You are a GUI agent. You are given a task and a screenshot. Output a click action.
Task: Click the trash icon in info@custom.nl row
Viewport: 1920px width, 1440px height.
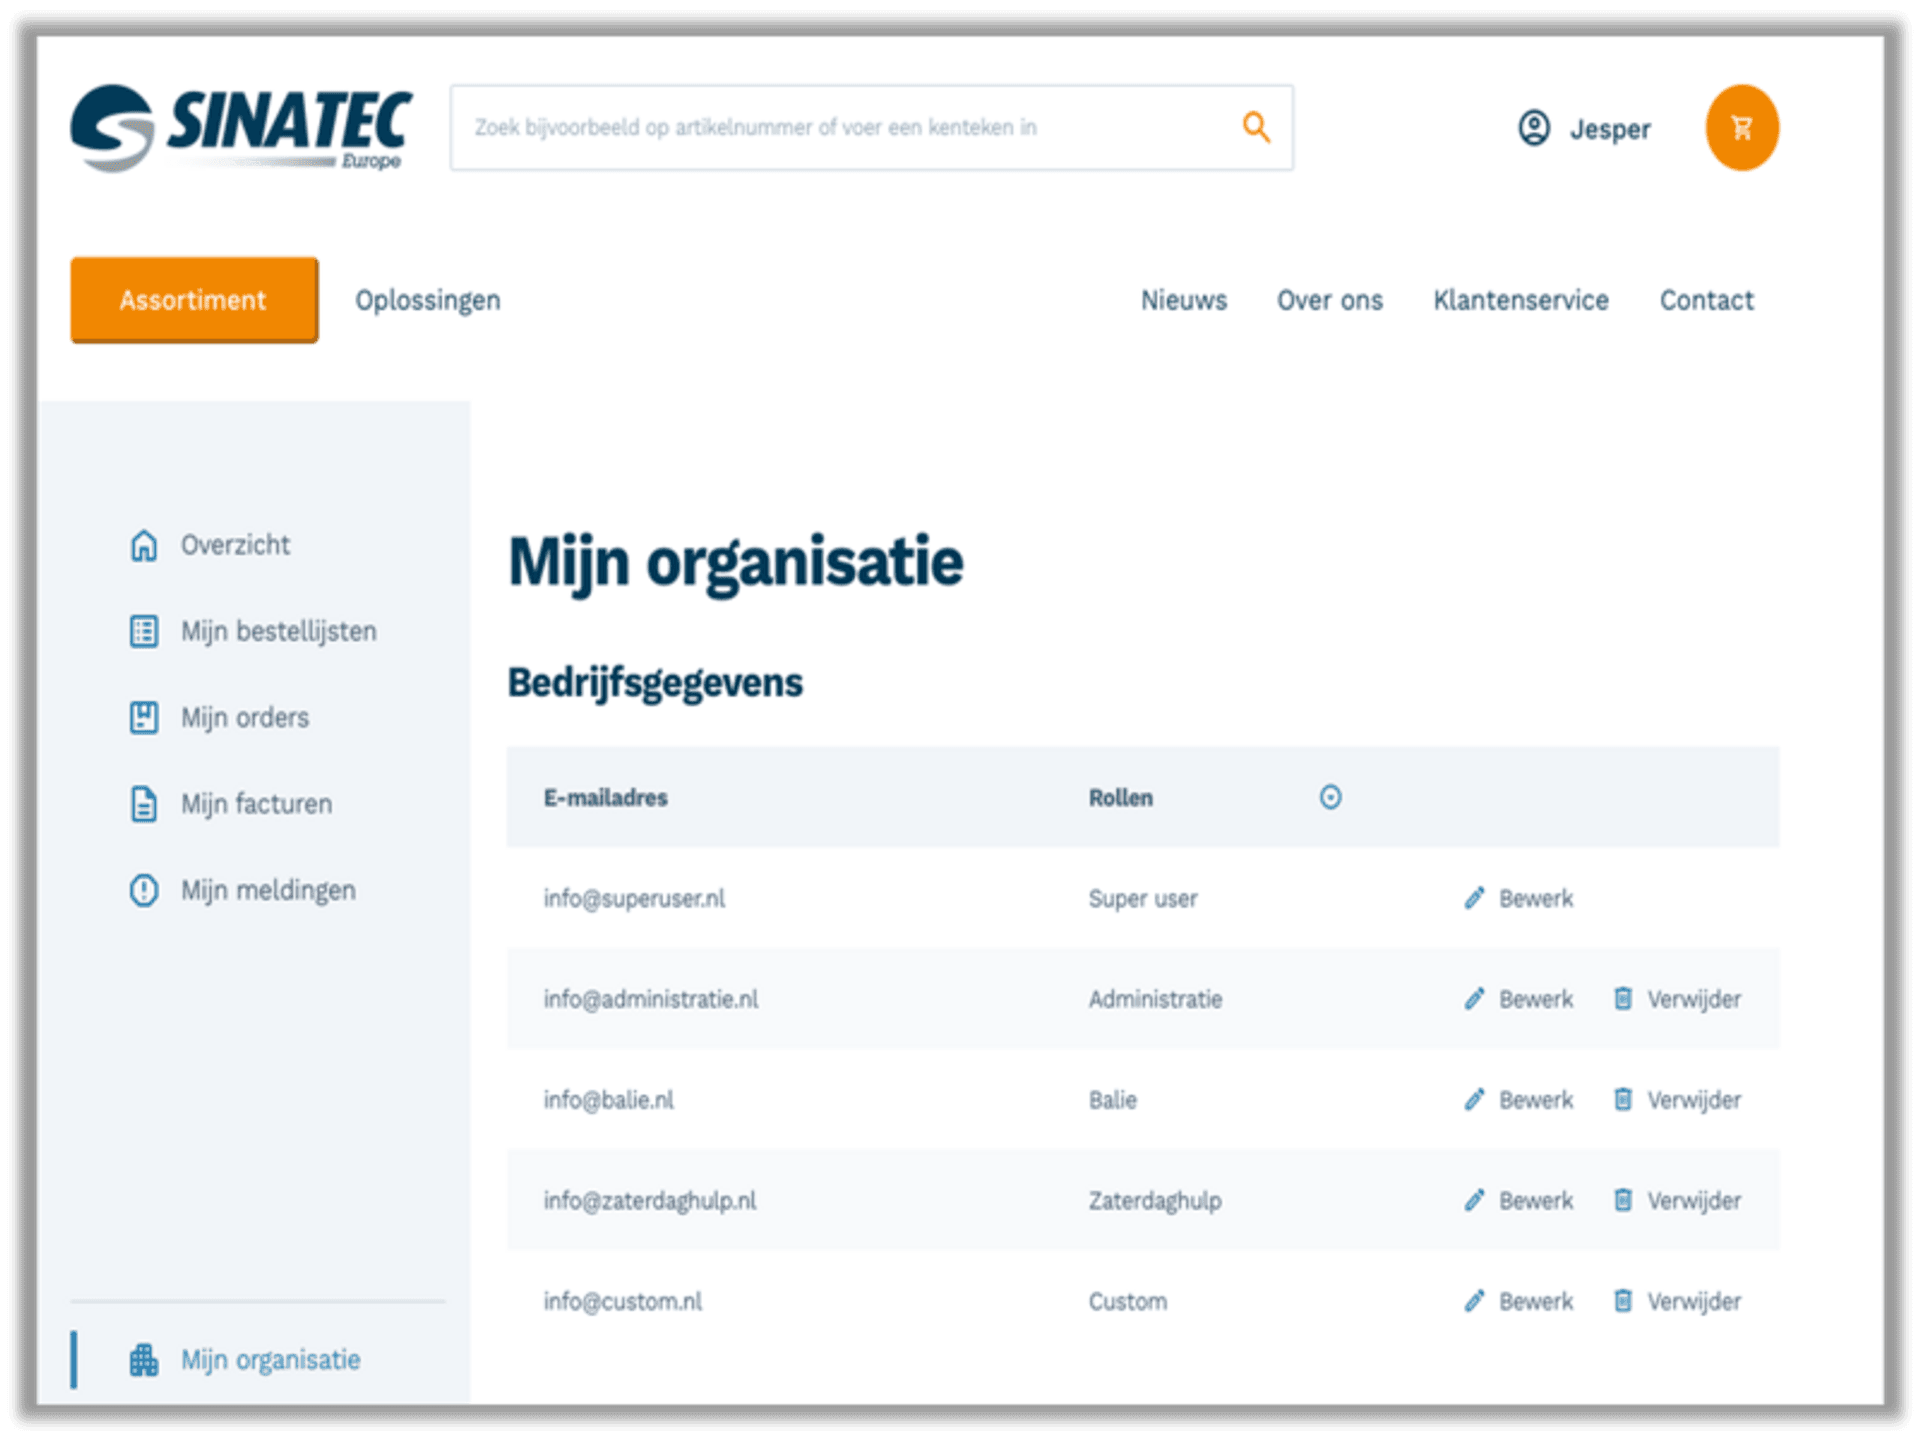1623,1301
